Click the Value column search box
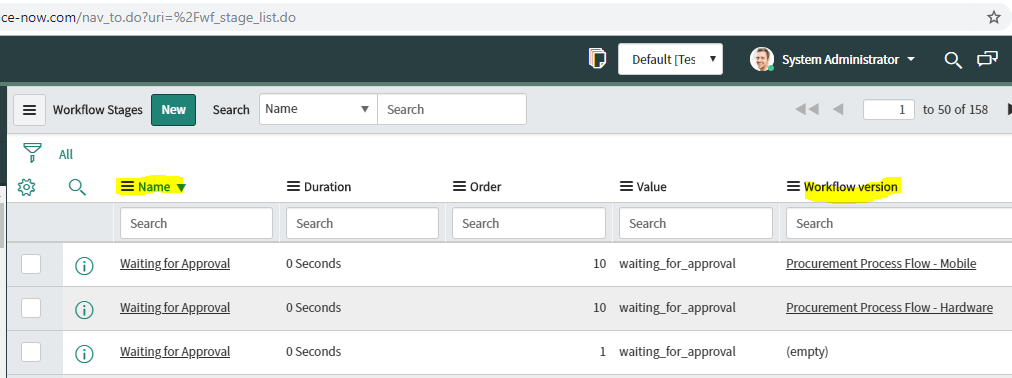The image size is (1012, 378). click(x=696, y=223)
